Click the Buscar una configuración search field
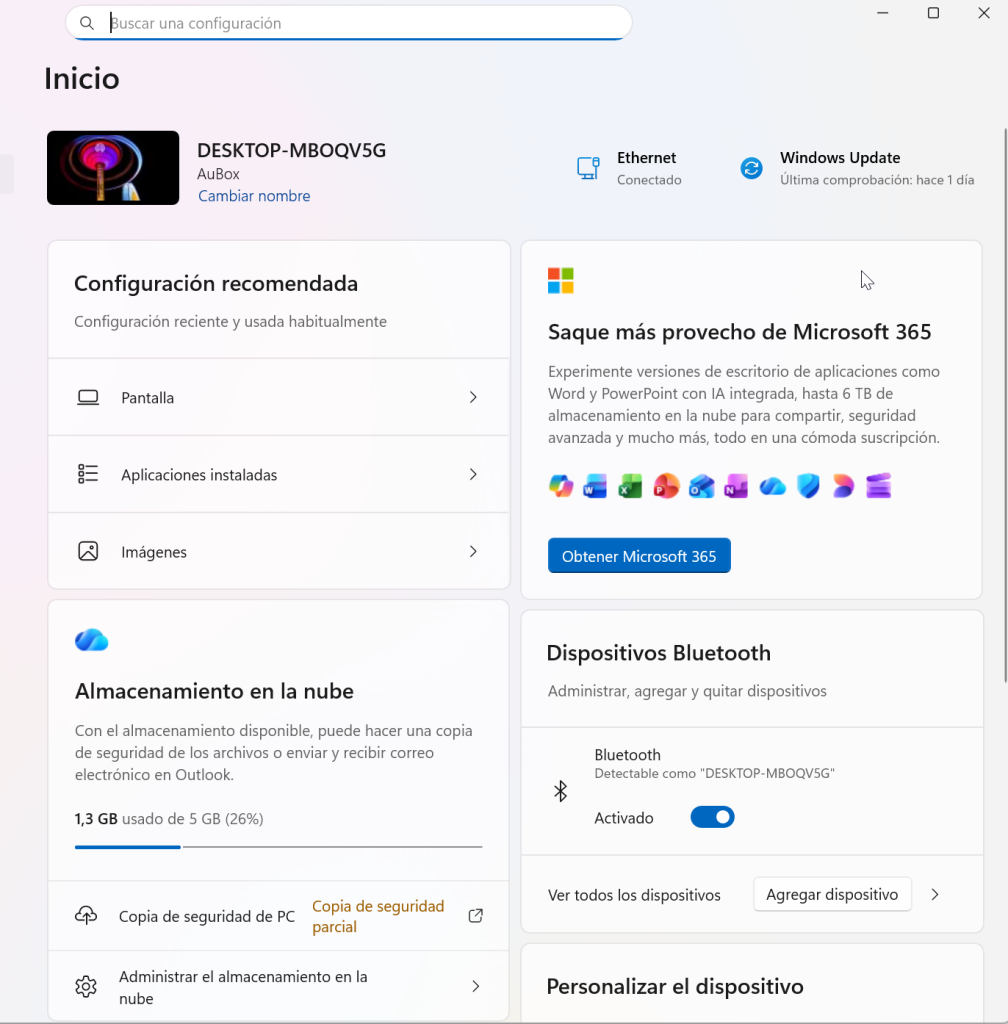The width and height of the screenshot is (1008, 1024). pos(349,23)
